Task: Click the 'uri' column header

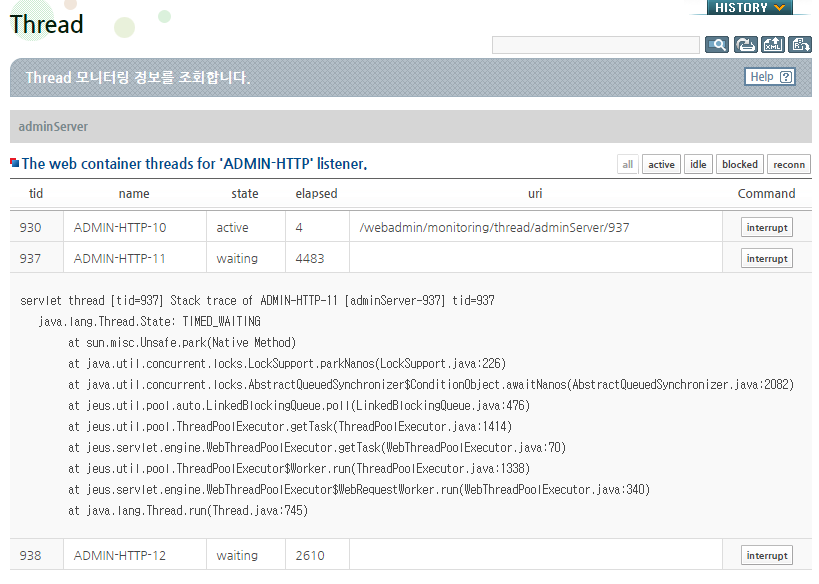Action: [x=535, y=194]
